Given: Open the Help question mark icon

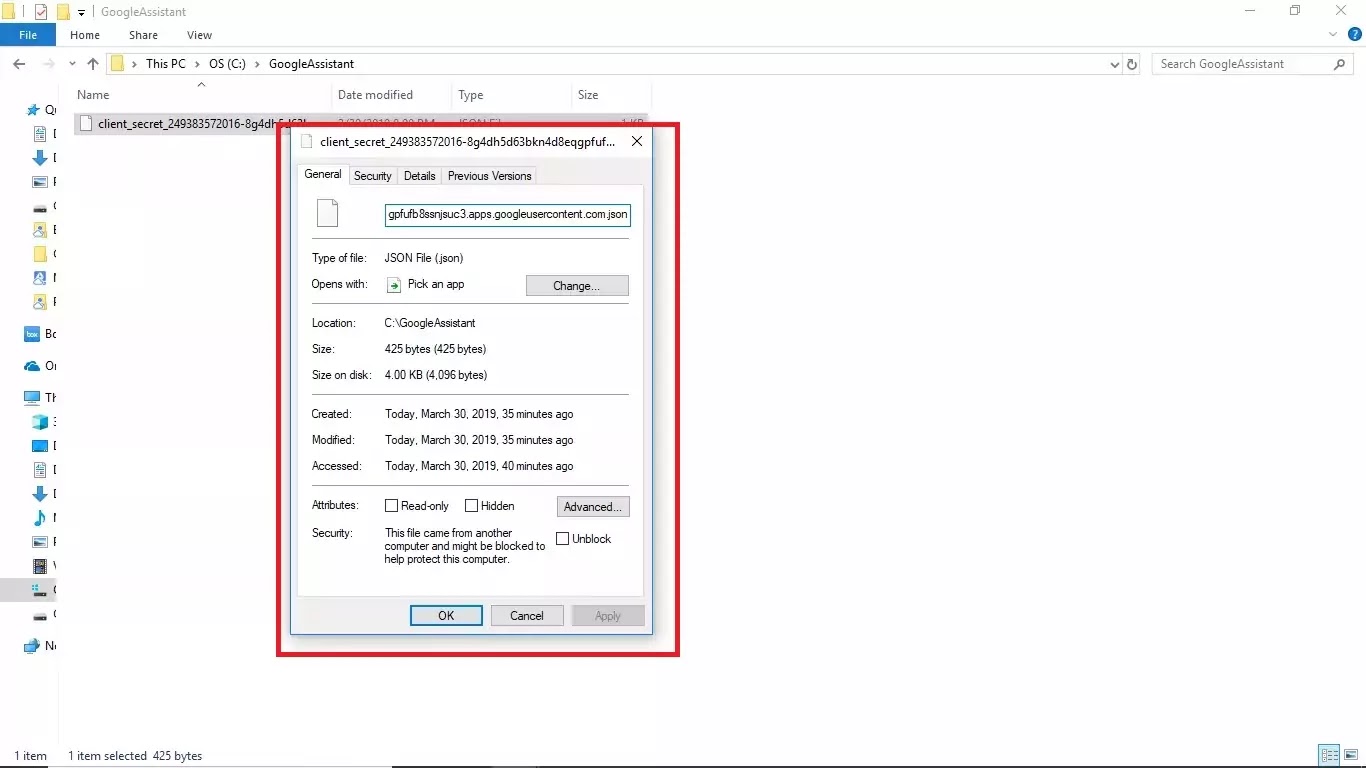Looking at the screenshot, I should [x=1355, y=34].
